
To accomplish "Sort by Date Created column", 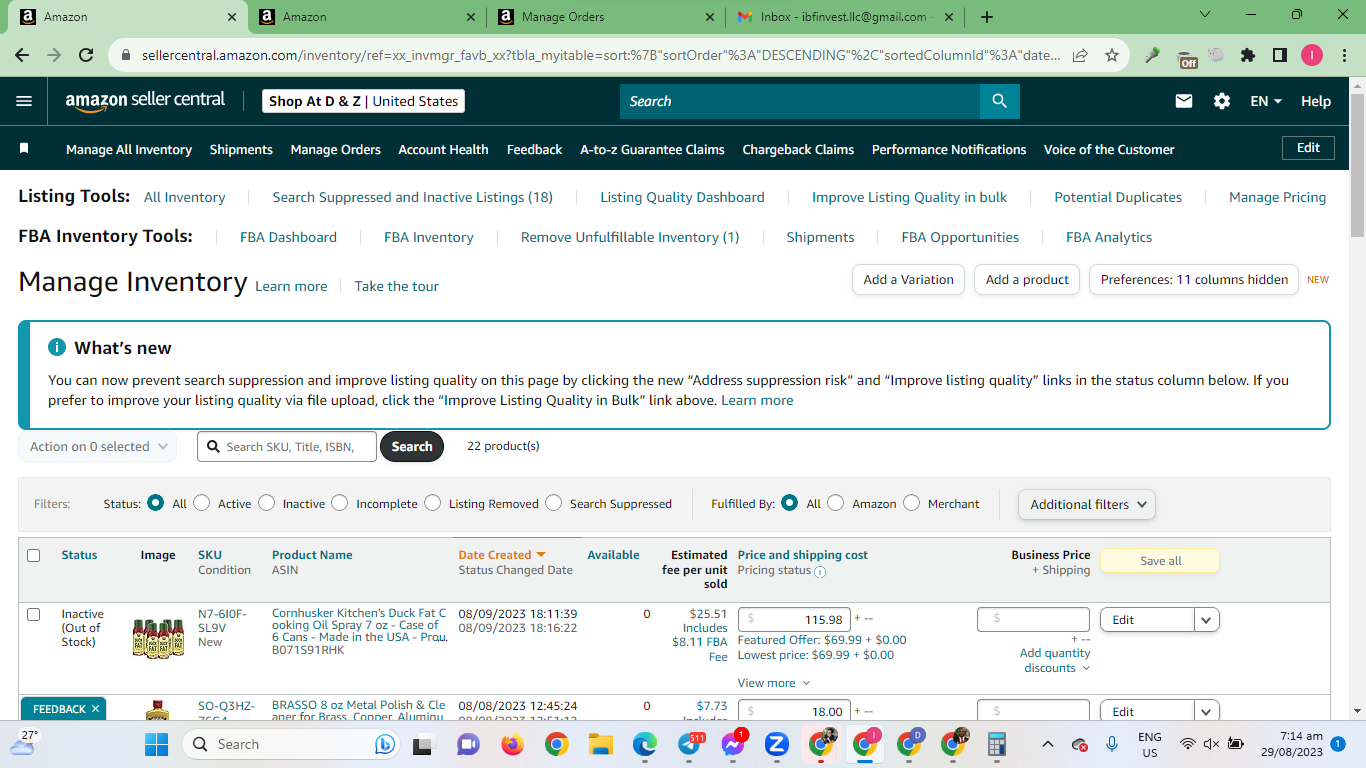I will pos(502,555).
